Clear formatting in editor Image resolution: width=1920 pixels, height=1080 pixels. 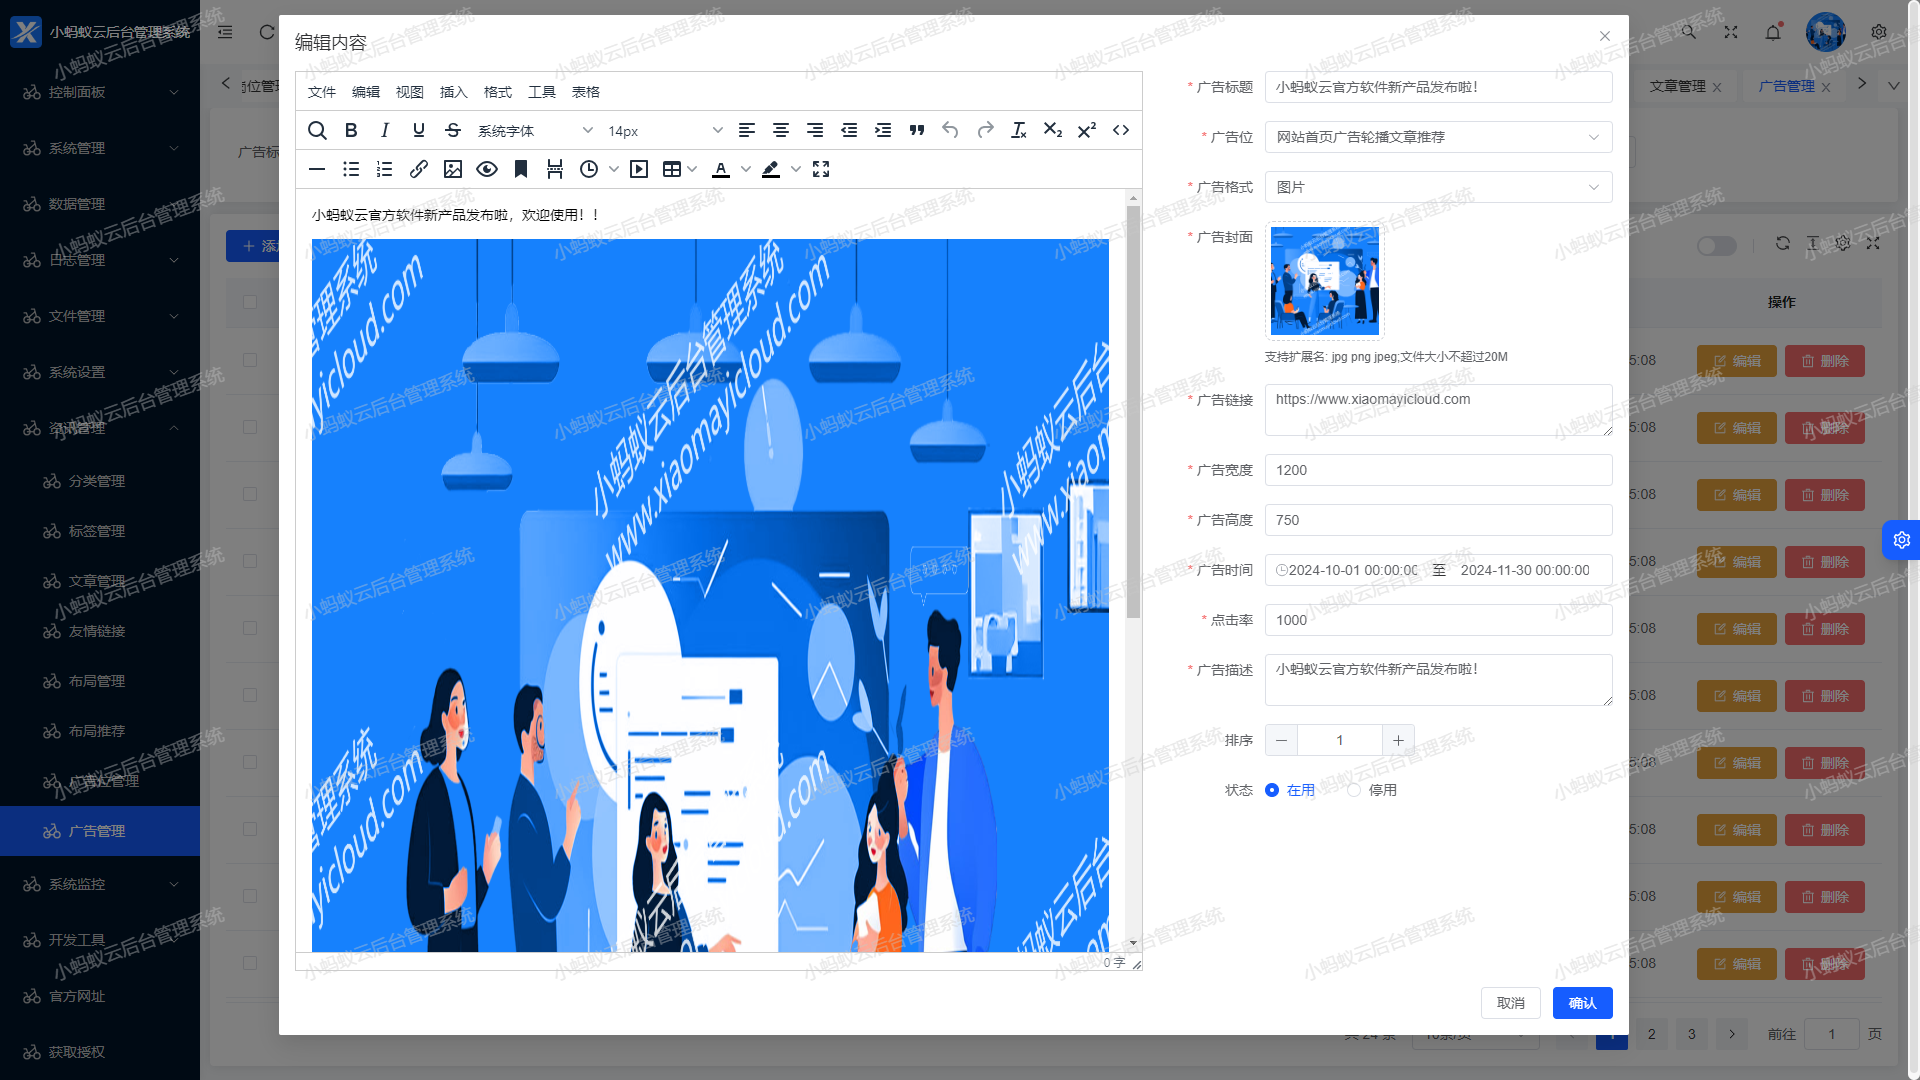coord(1019,130)
